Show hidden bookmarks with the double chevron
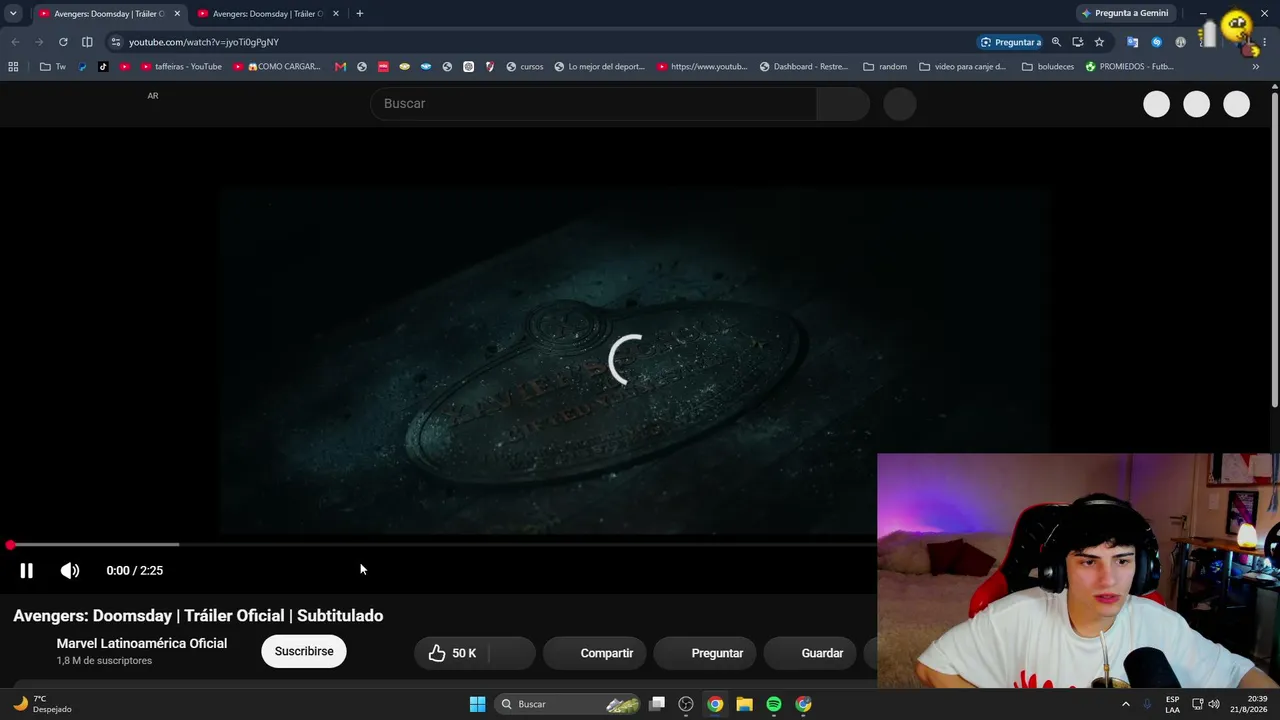1280x720 pixels. pyautogui.click(x=1256, y=67)
